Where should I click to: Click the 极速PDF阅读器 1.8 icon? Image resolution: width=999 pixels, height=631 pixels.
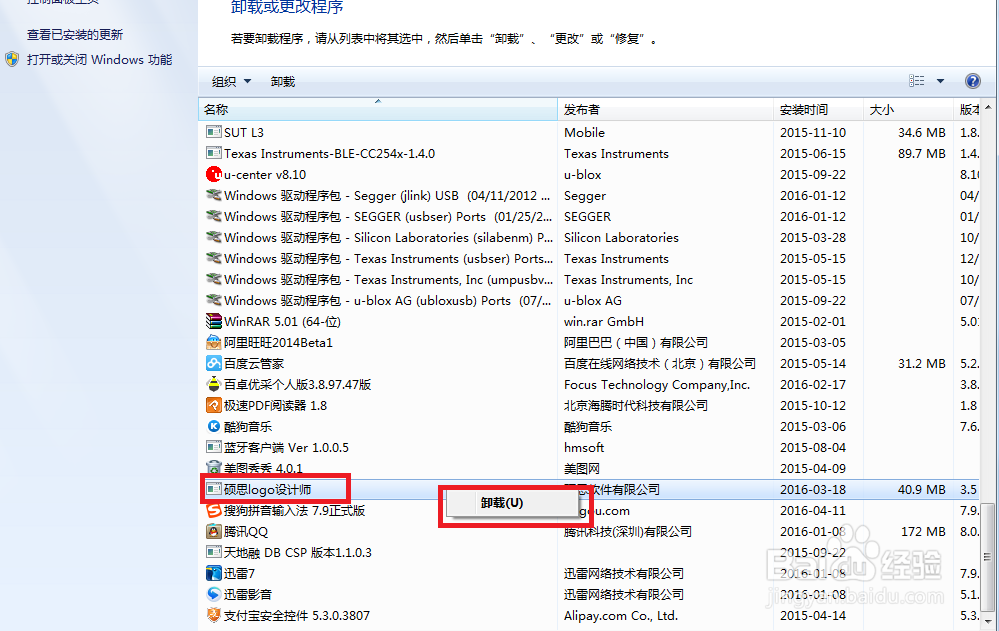213,405
